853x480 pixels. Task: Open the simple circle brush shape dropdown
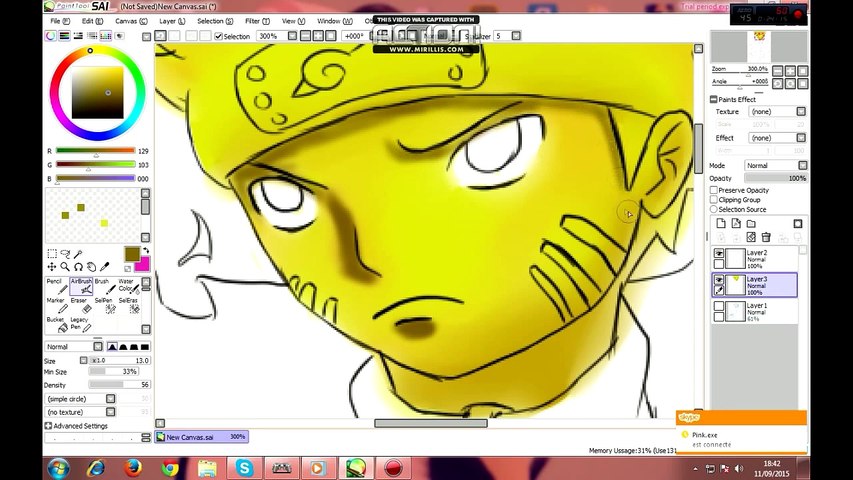pos(110,398)
